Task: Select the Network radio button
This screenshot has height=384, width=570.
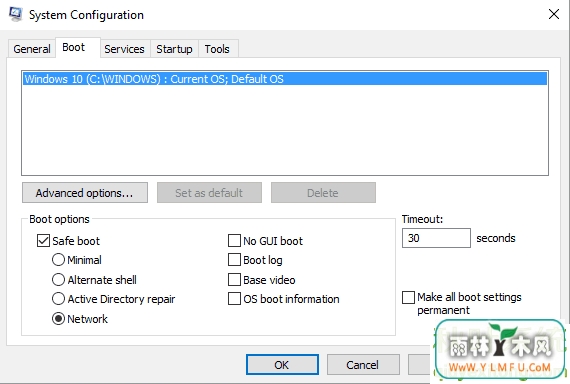Action: 58,319
